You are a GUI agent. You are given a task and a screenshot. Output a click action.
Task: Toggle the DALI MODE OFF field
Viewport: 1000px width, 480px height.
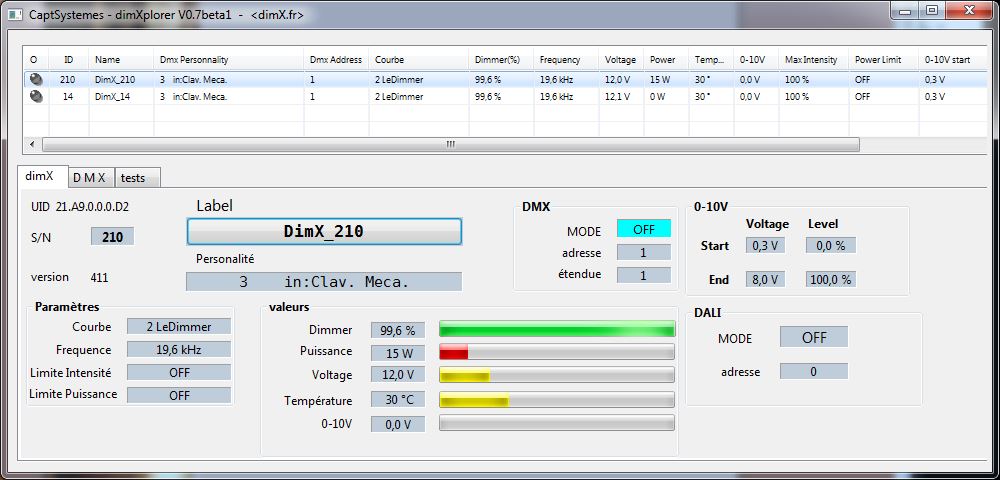(813, 338)
